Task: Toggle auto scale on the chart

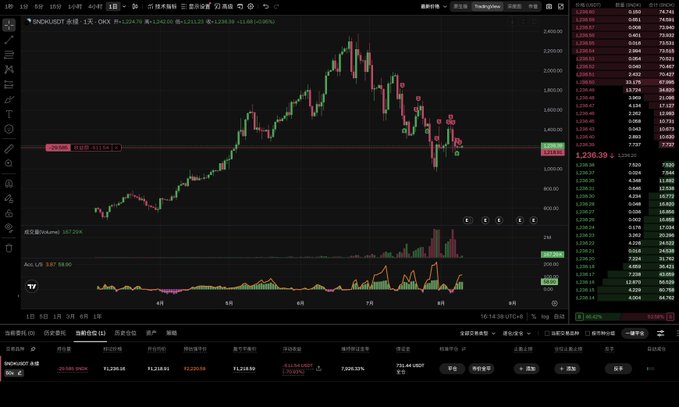Action: coord(559,317)
